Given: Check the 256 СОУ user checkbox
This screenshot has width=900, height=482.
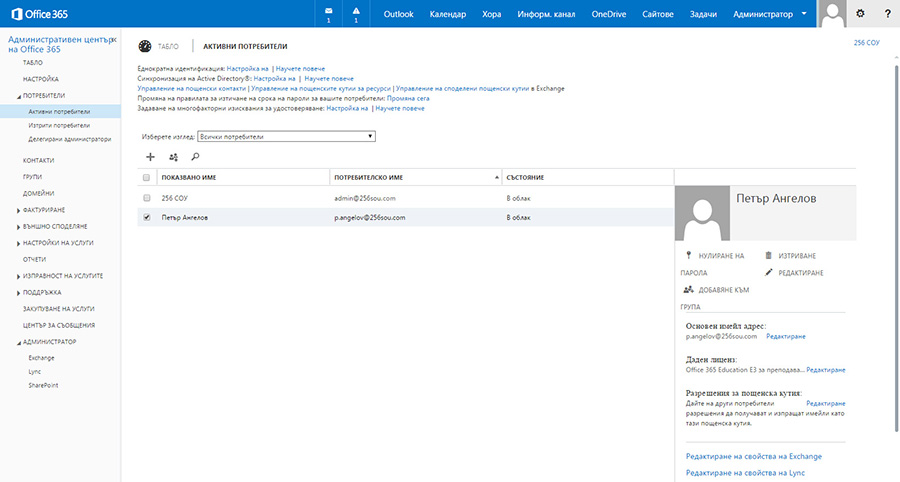Looking at the screenshot, I should [x=146, y=198].
